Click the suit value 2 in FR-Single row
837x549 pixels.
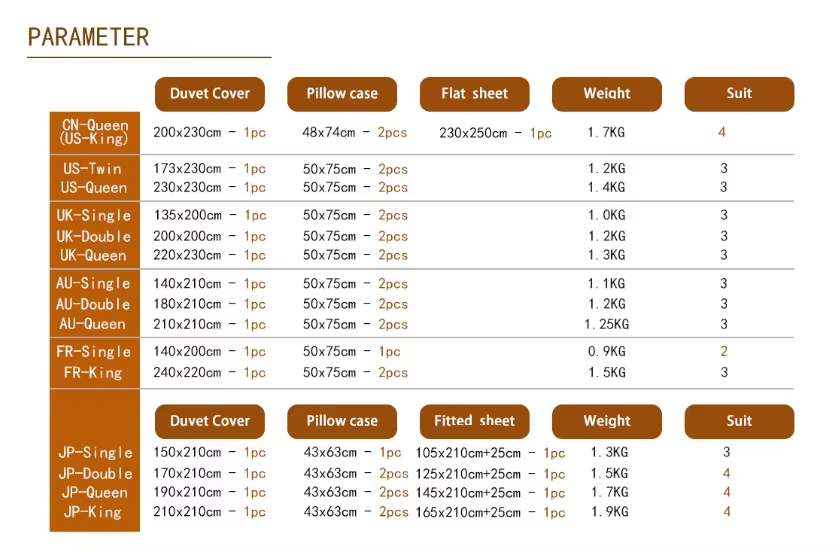click(x=724, y=351)
